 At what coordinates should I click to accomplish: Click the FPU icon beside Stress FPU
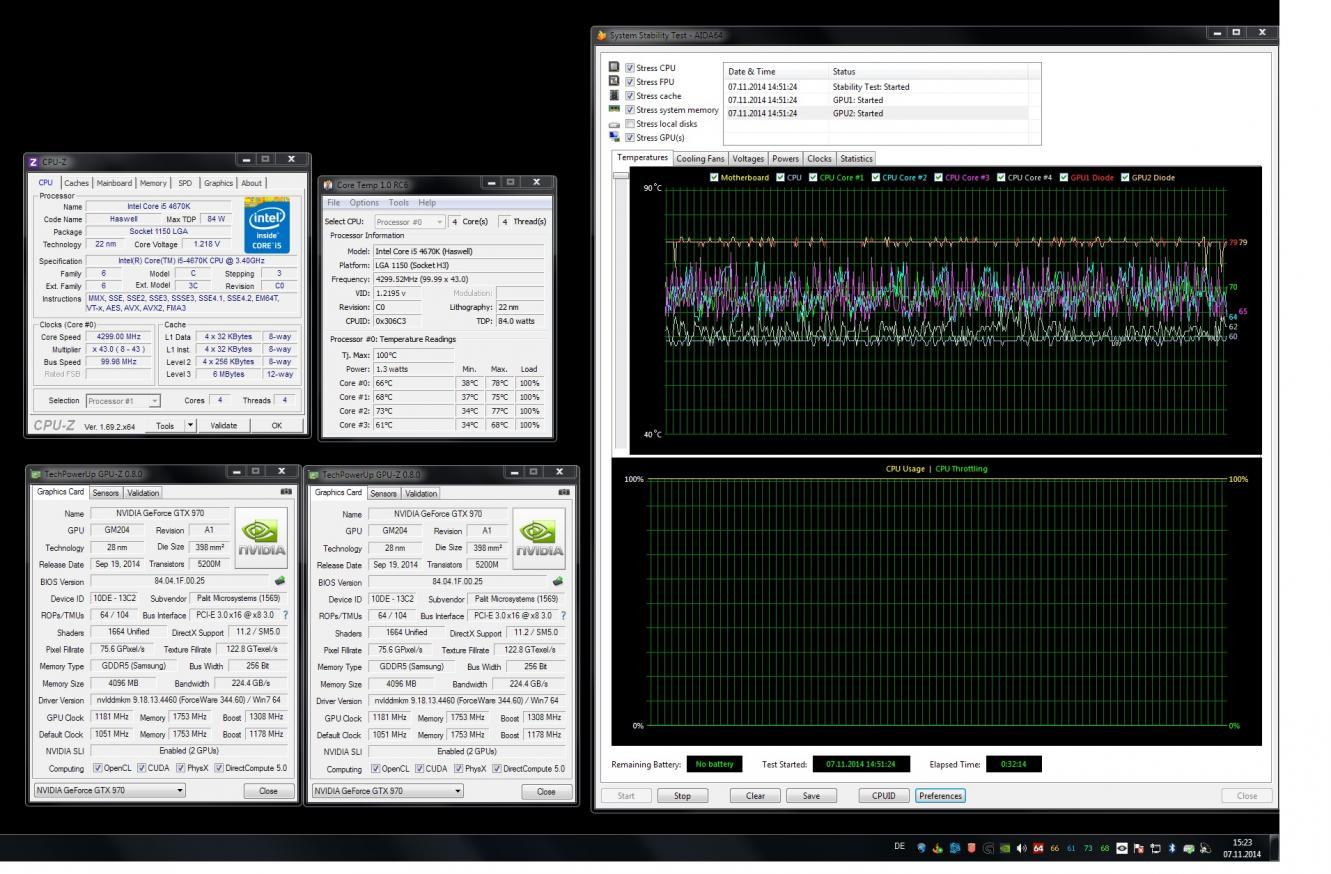(615, 81)
